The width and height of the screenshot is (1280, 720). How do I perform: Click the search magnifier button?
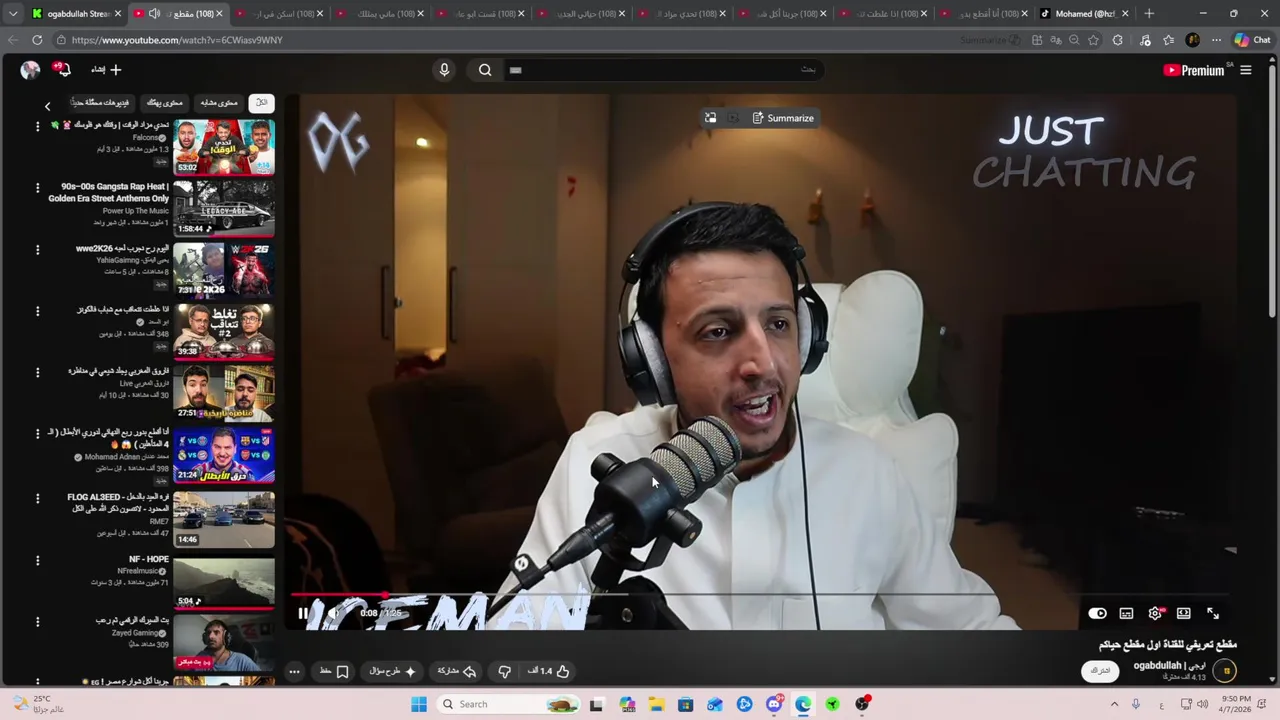[x=485, y=70]
